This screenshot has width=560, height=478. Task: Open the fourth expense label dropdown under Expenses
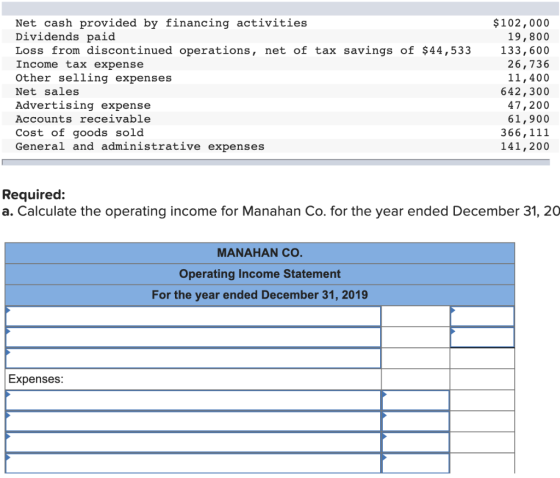193,463
